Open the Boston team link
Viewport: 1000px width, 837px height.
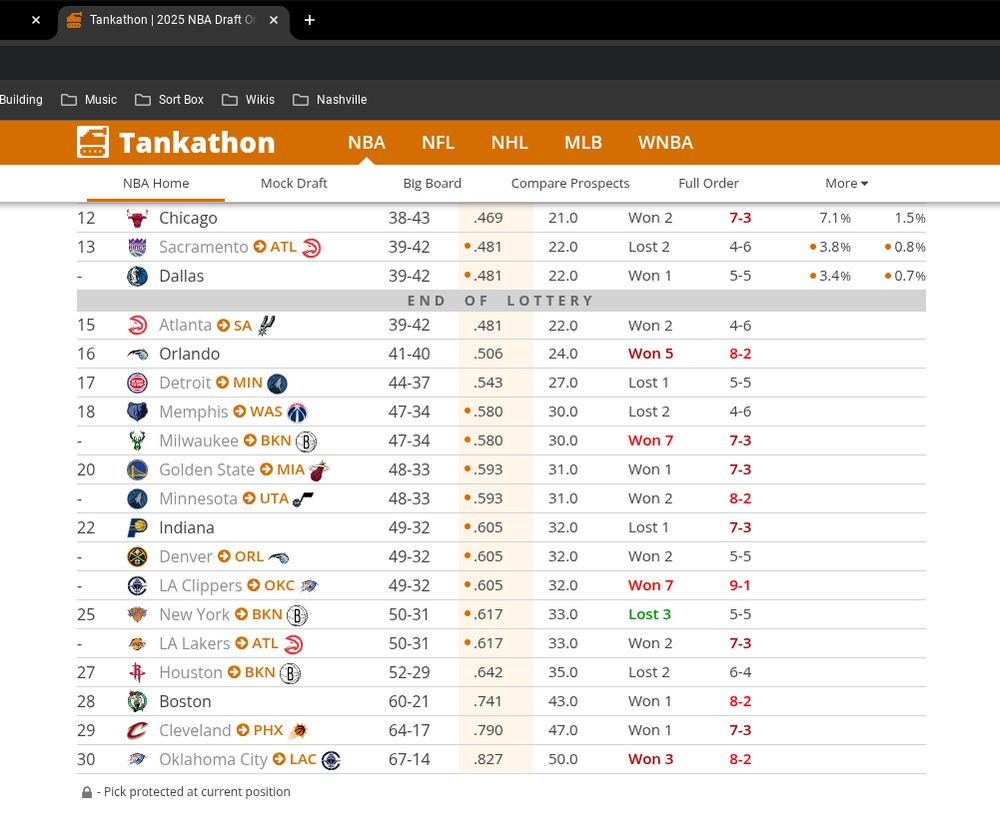pos(185,702)
